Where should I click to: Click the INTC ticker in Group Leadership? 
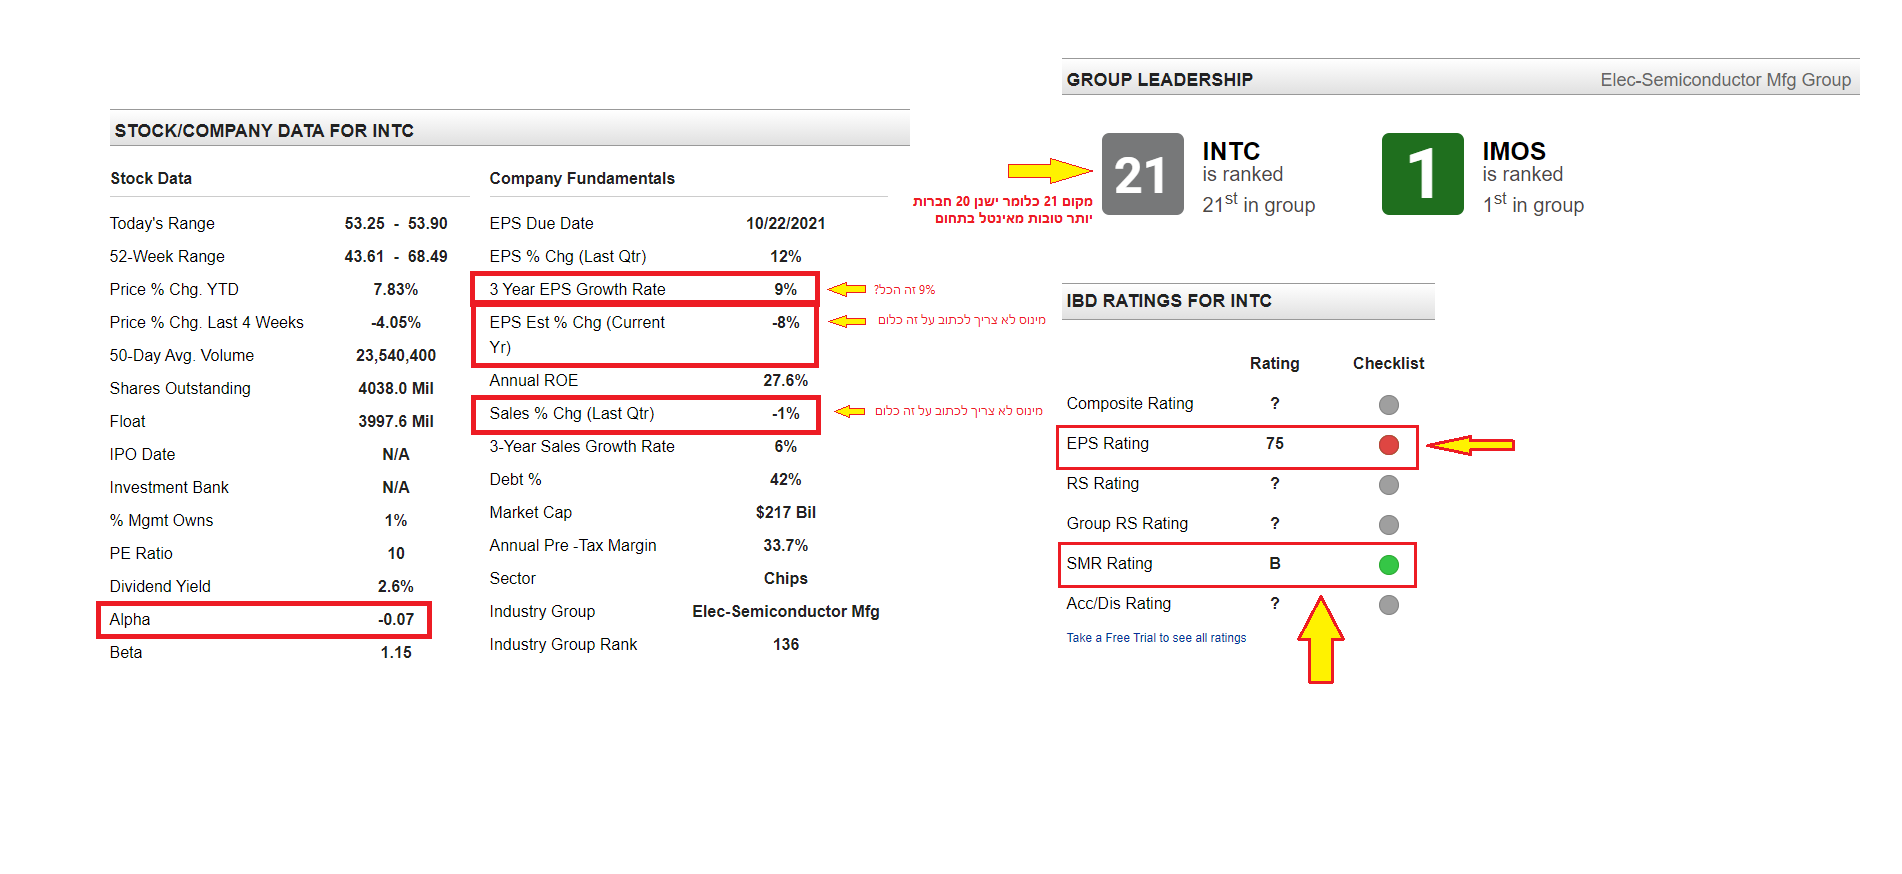click(1231, 151)
